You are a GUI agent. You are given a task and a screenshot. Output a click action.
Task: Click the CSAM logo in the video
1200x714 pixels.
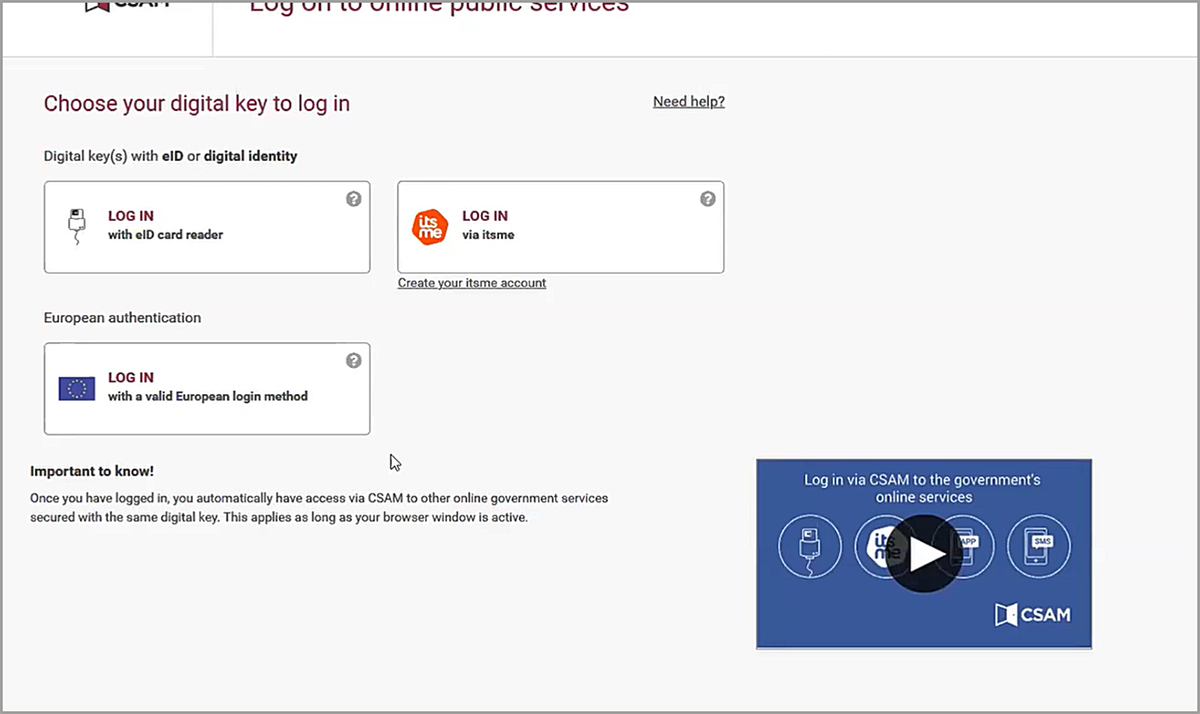tap(1033, 615)
